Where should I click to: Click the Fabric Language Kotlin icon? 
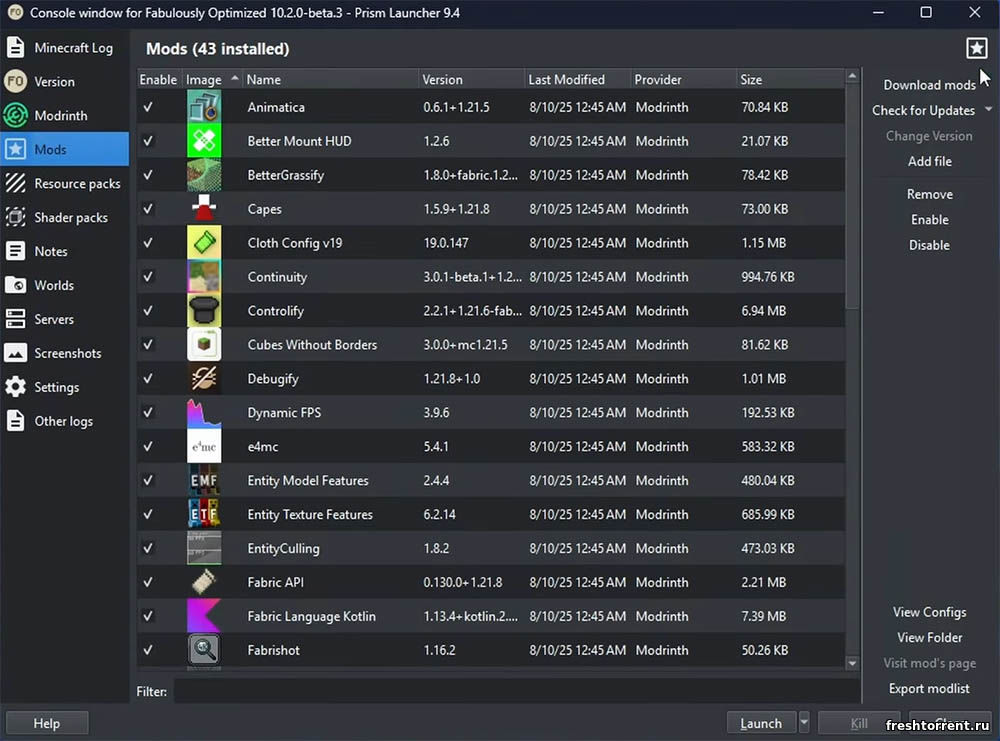point(204,616)
